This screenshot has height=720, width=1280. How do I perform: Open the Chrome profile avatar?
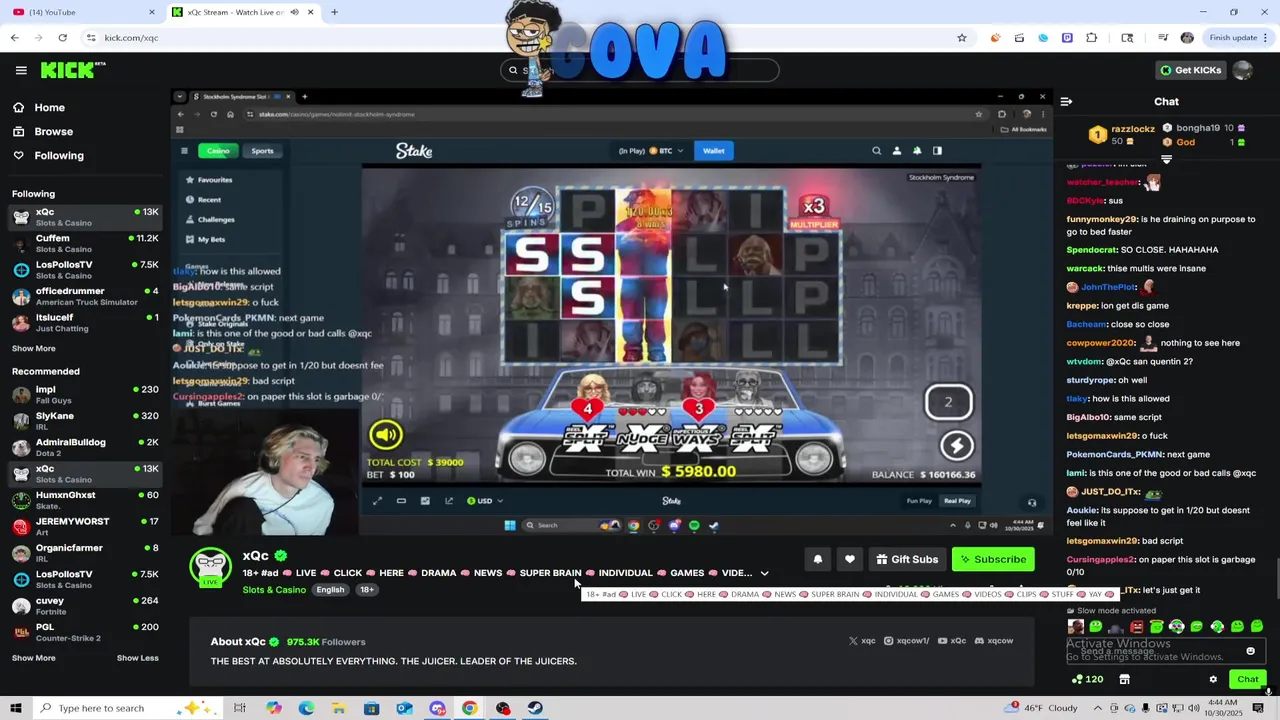[x=1187, y=38]
